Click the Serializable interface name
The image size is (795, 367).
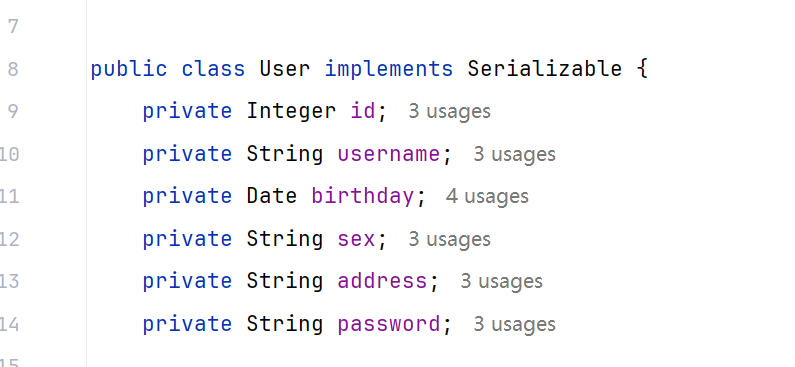click(x=545, y=69)
